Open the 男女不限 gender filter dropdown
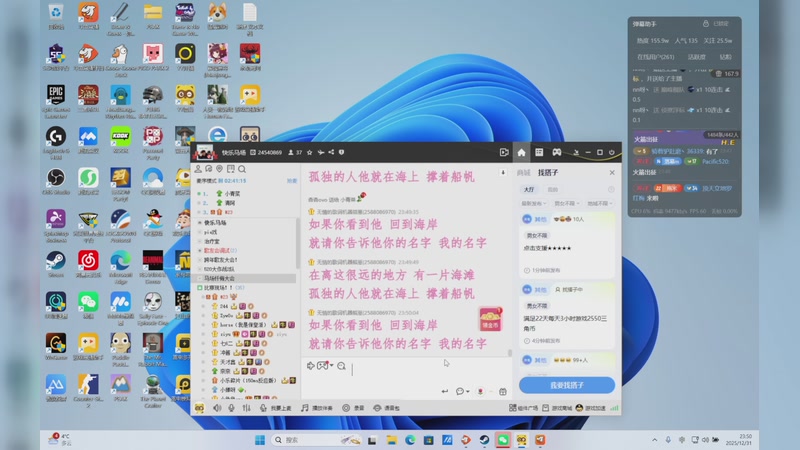The height and width of the screenshot is (450, 800). point(567,203)
